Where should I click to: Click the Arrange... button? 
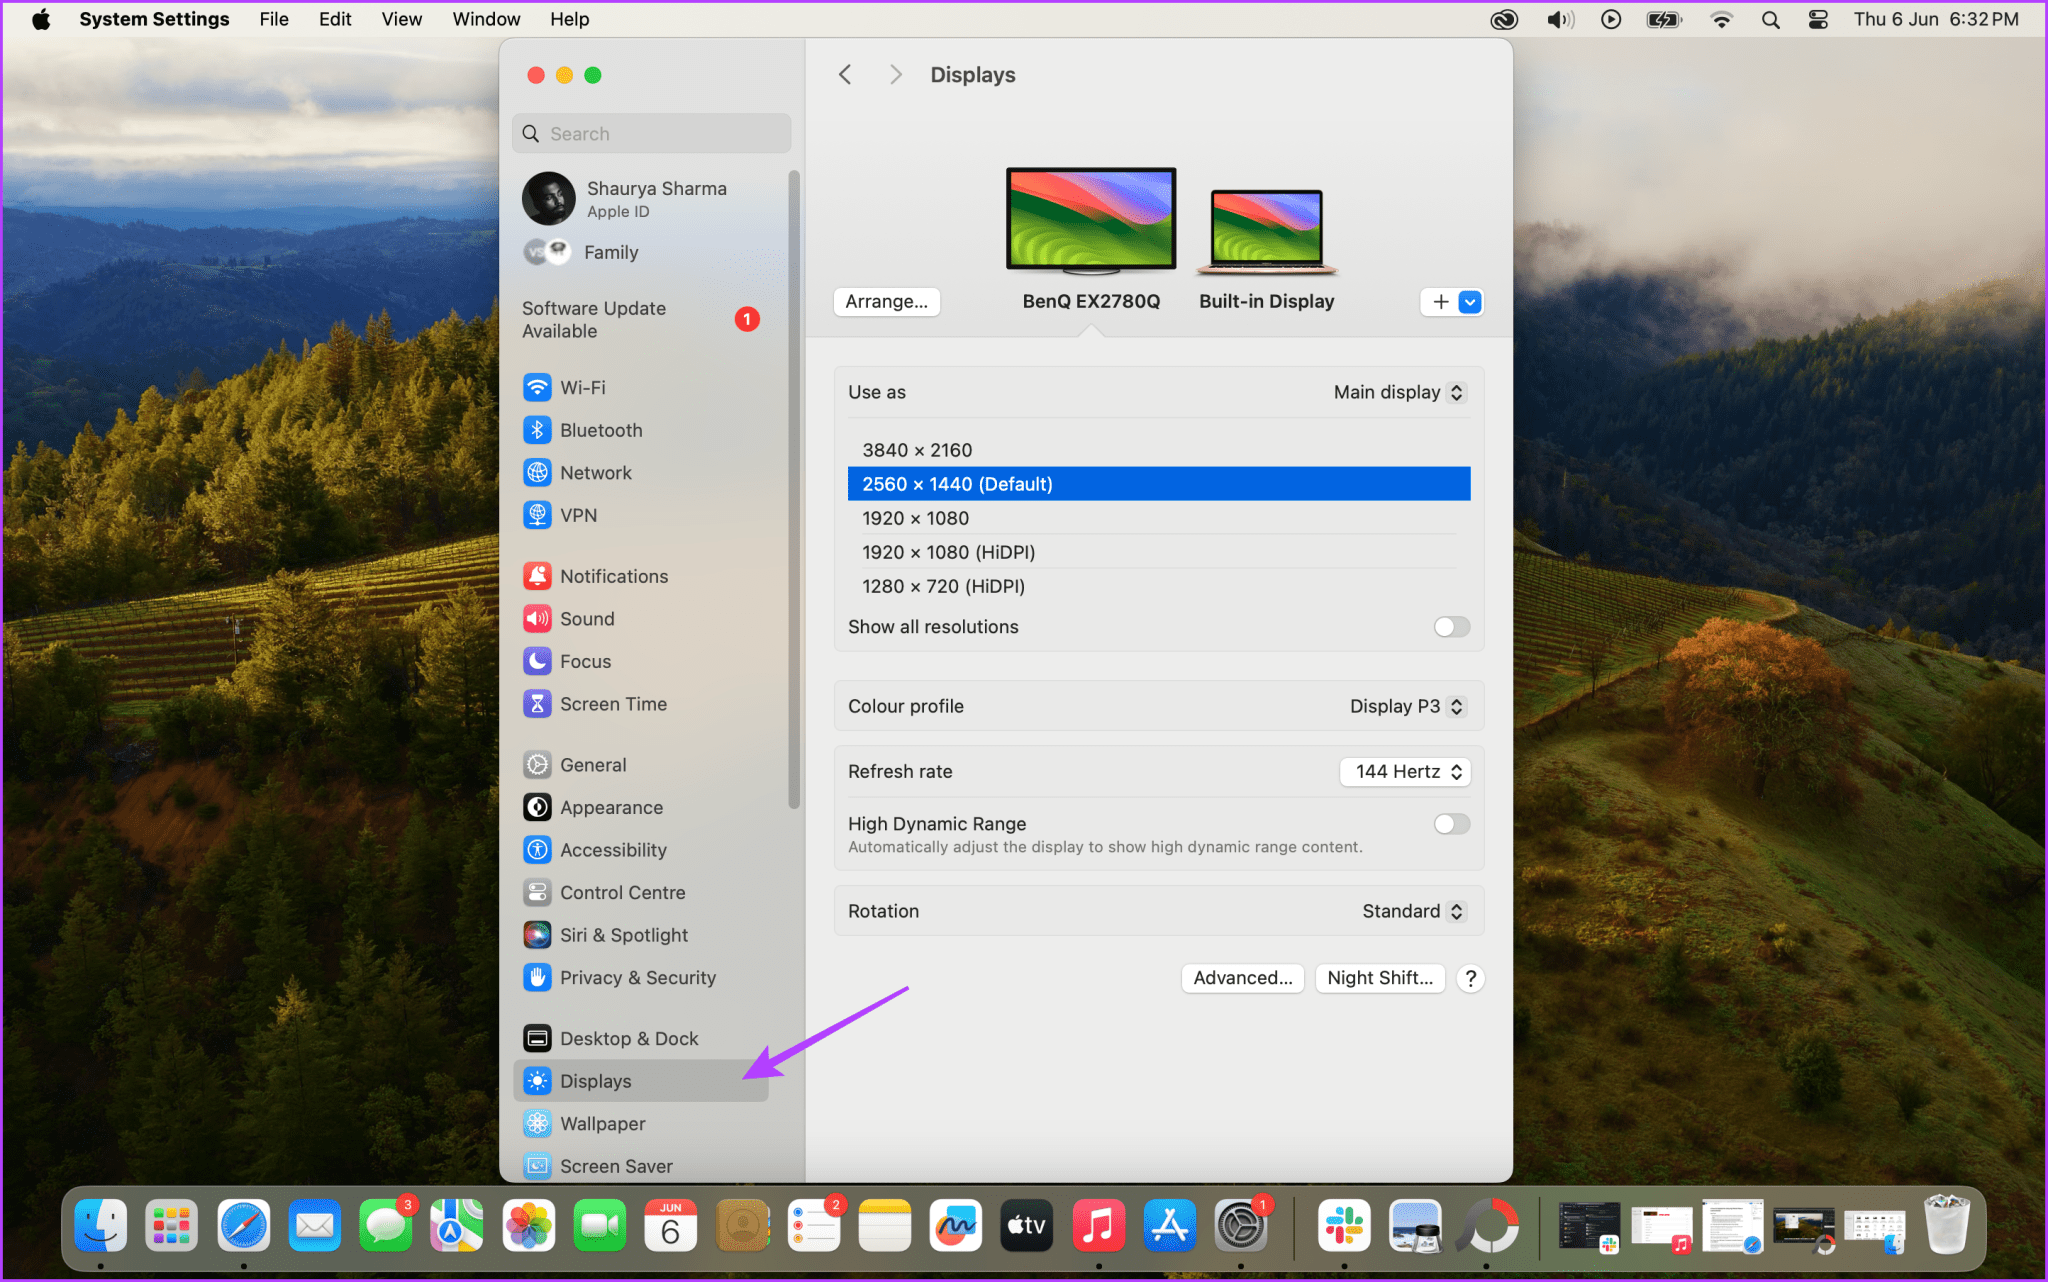click(885, 301)
